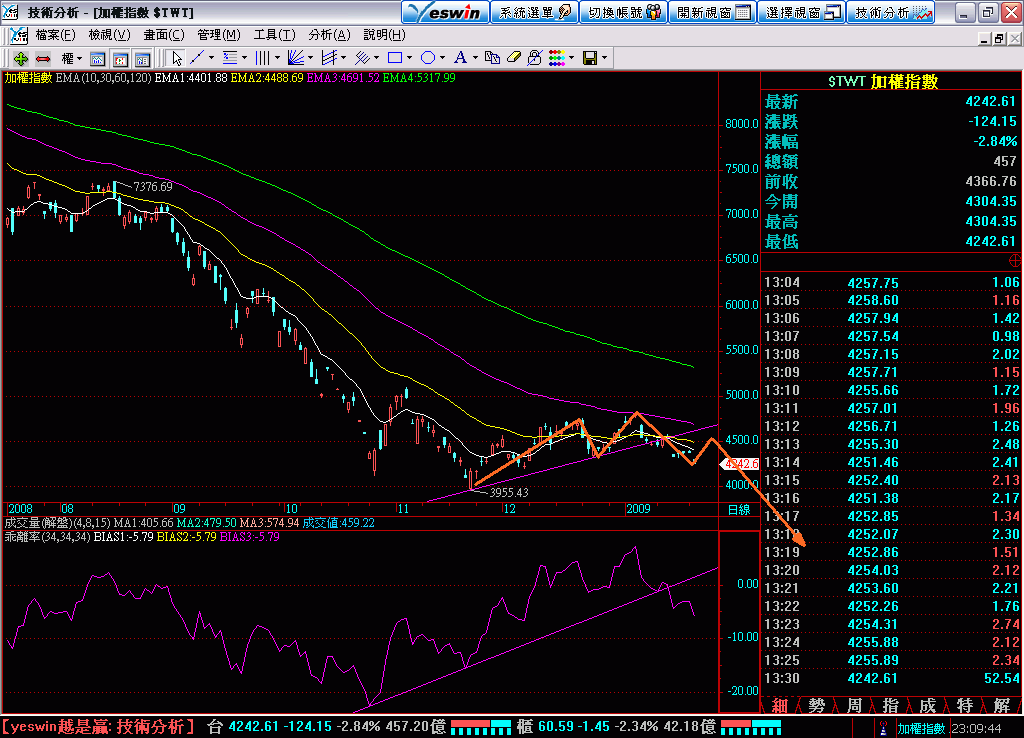Select the 13:04 tick row
This screenshot has width=1024, height=738.
[x=891, y=282]
